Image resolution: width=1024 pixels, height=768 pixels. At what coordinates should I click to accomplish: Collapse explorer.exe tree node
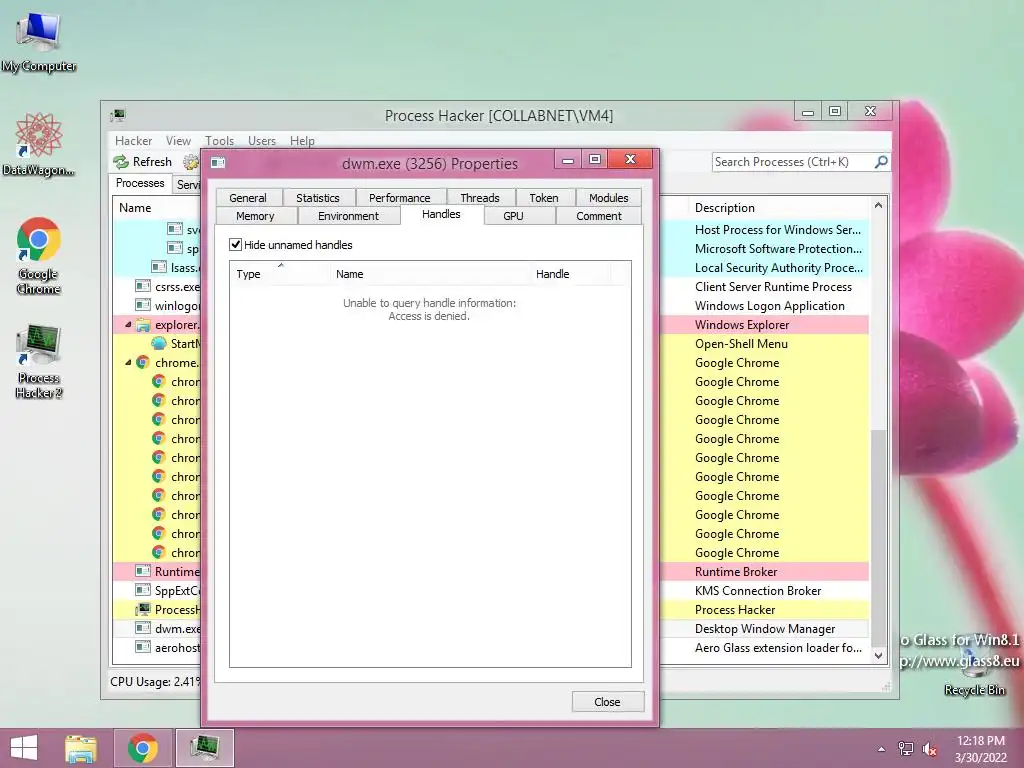pyautogui.click(x=128, y=325)
